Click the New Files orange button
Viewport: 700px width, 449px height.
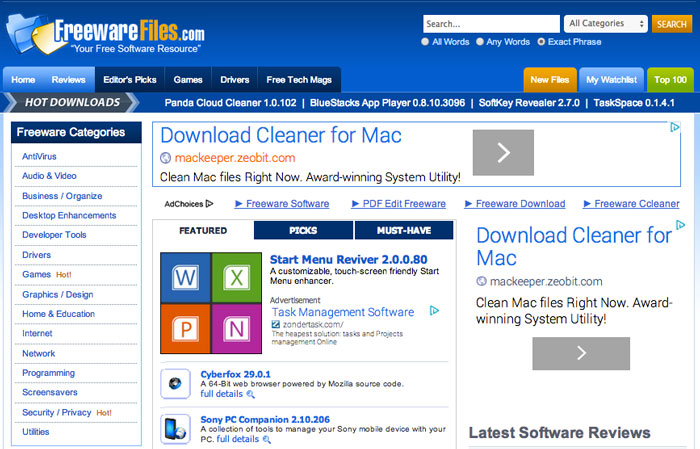(x=550, y=80)
